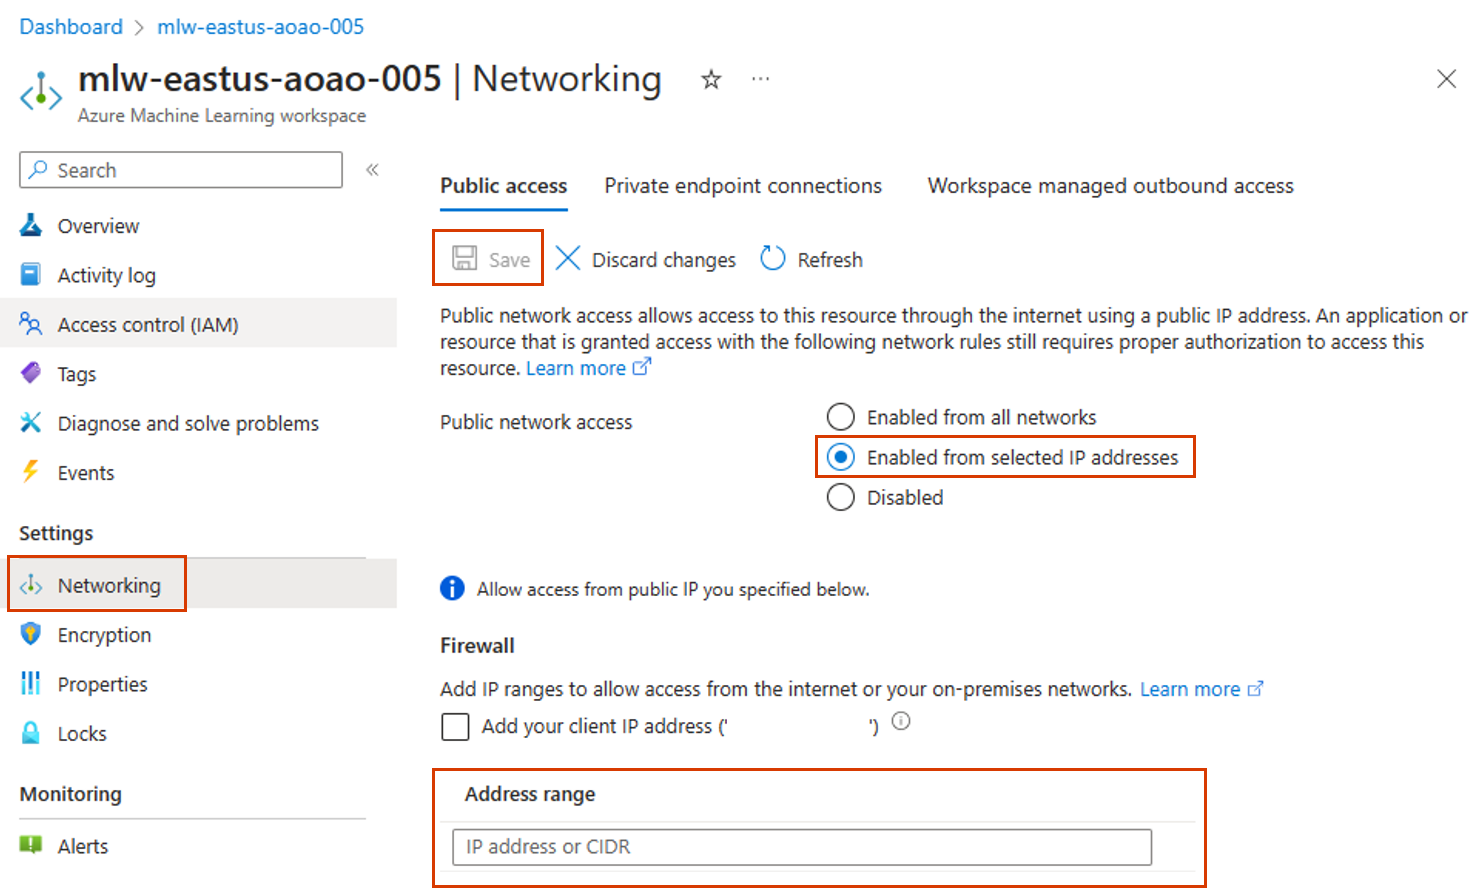Check Add your client IP address
This screenshot has width=1476, height=895.
[456, 727]
